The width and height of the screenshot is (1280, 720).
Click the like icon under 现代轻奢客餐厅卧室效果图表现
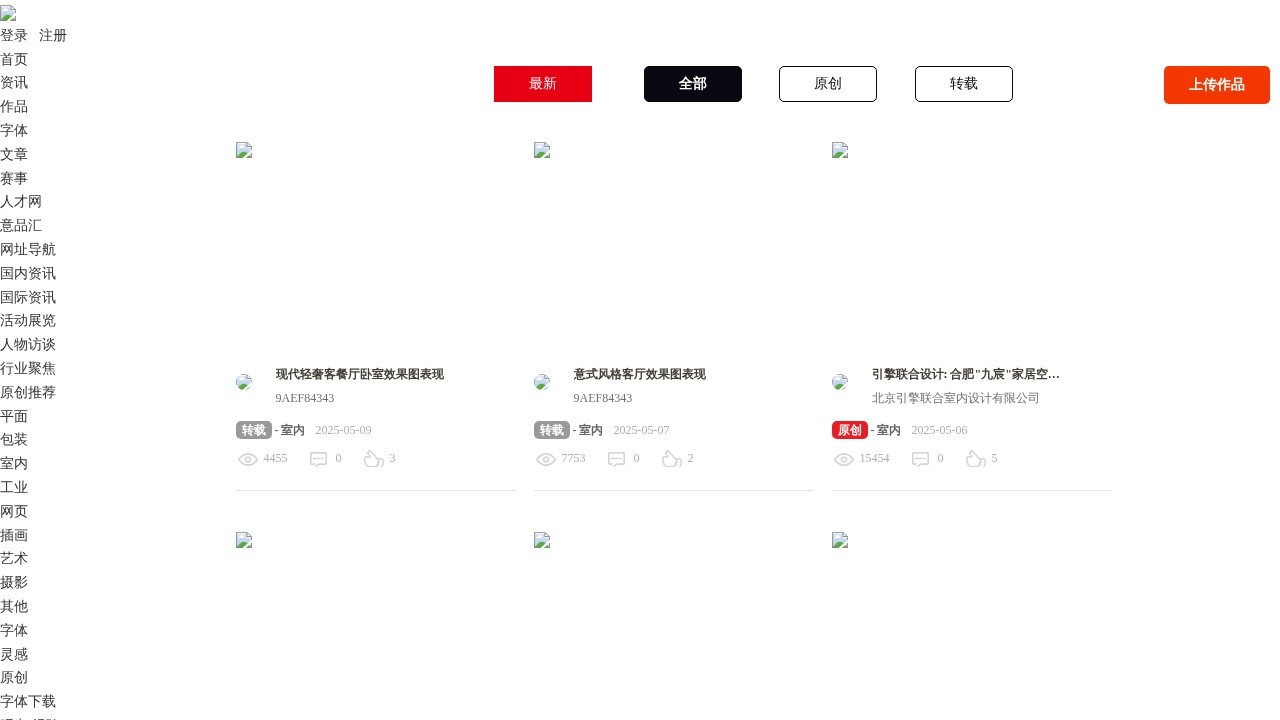(x=372, y=459)
